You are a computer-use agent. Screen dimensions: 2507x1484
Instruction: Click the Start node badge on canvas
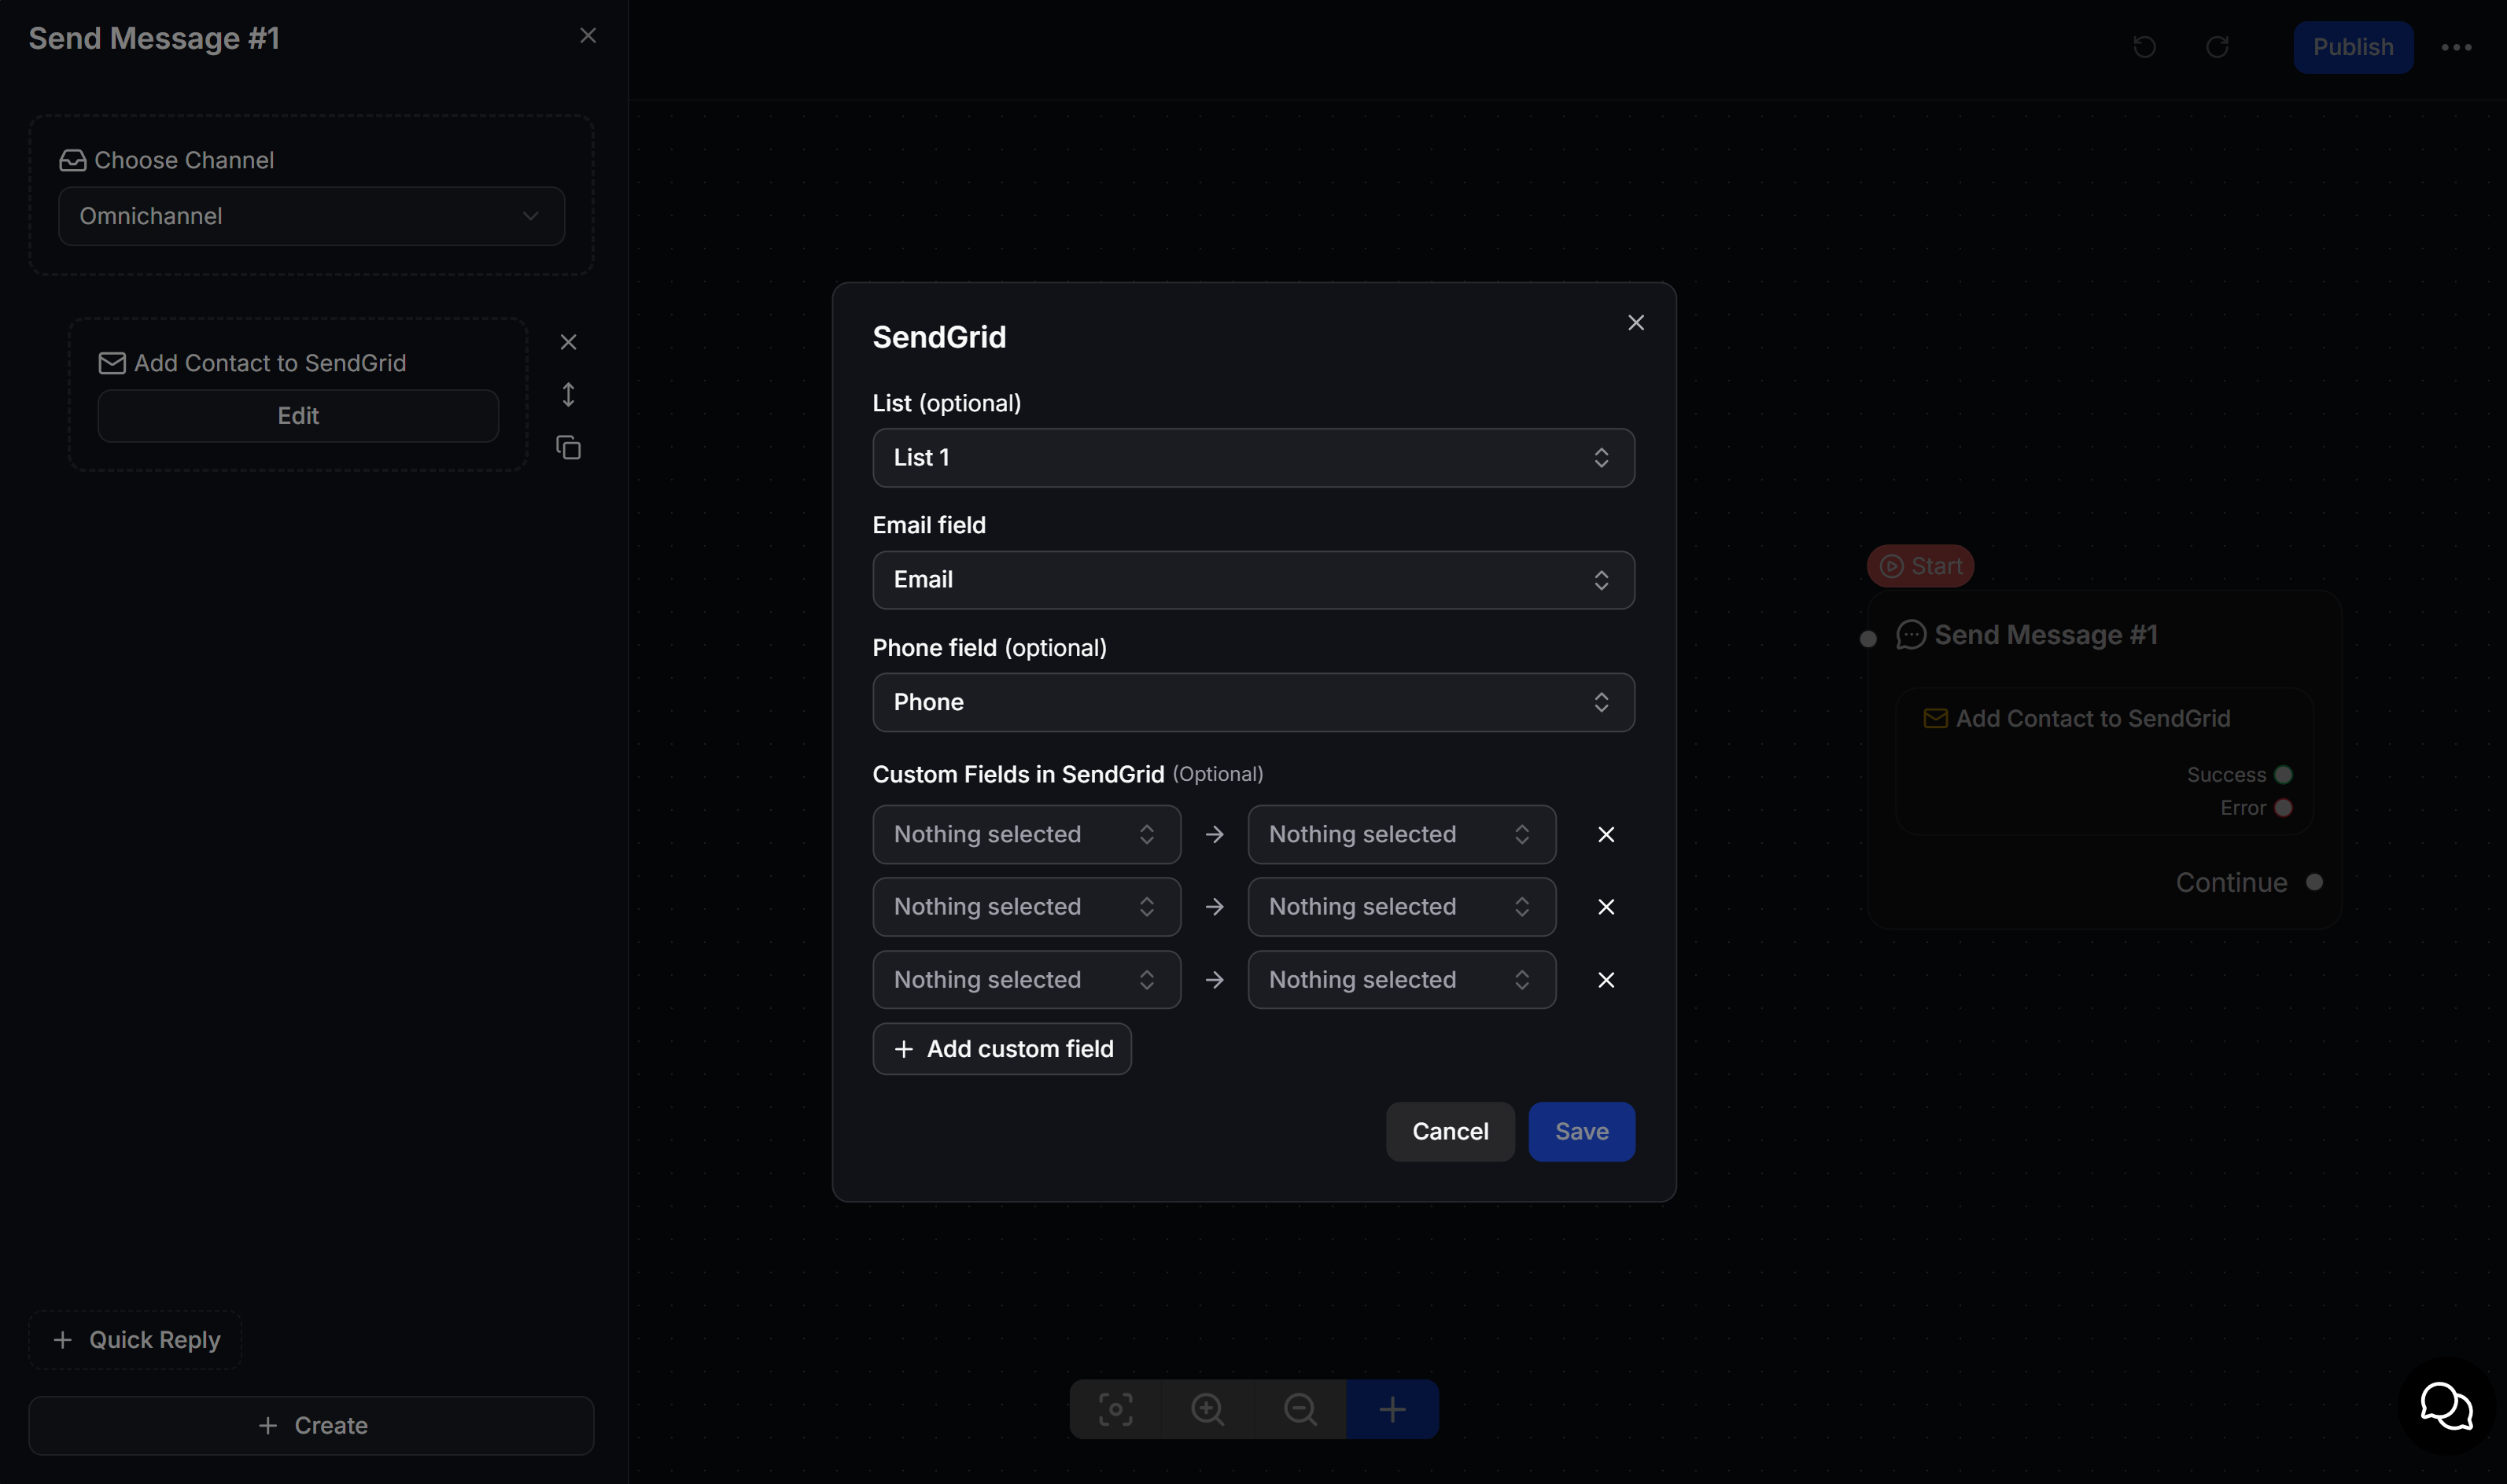(x=1920, y=566)
